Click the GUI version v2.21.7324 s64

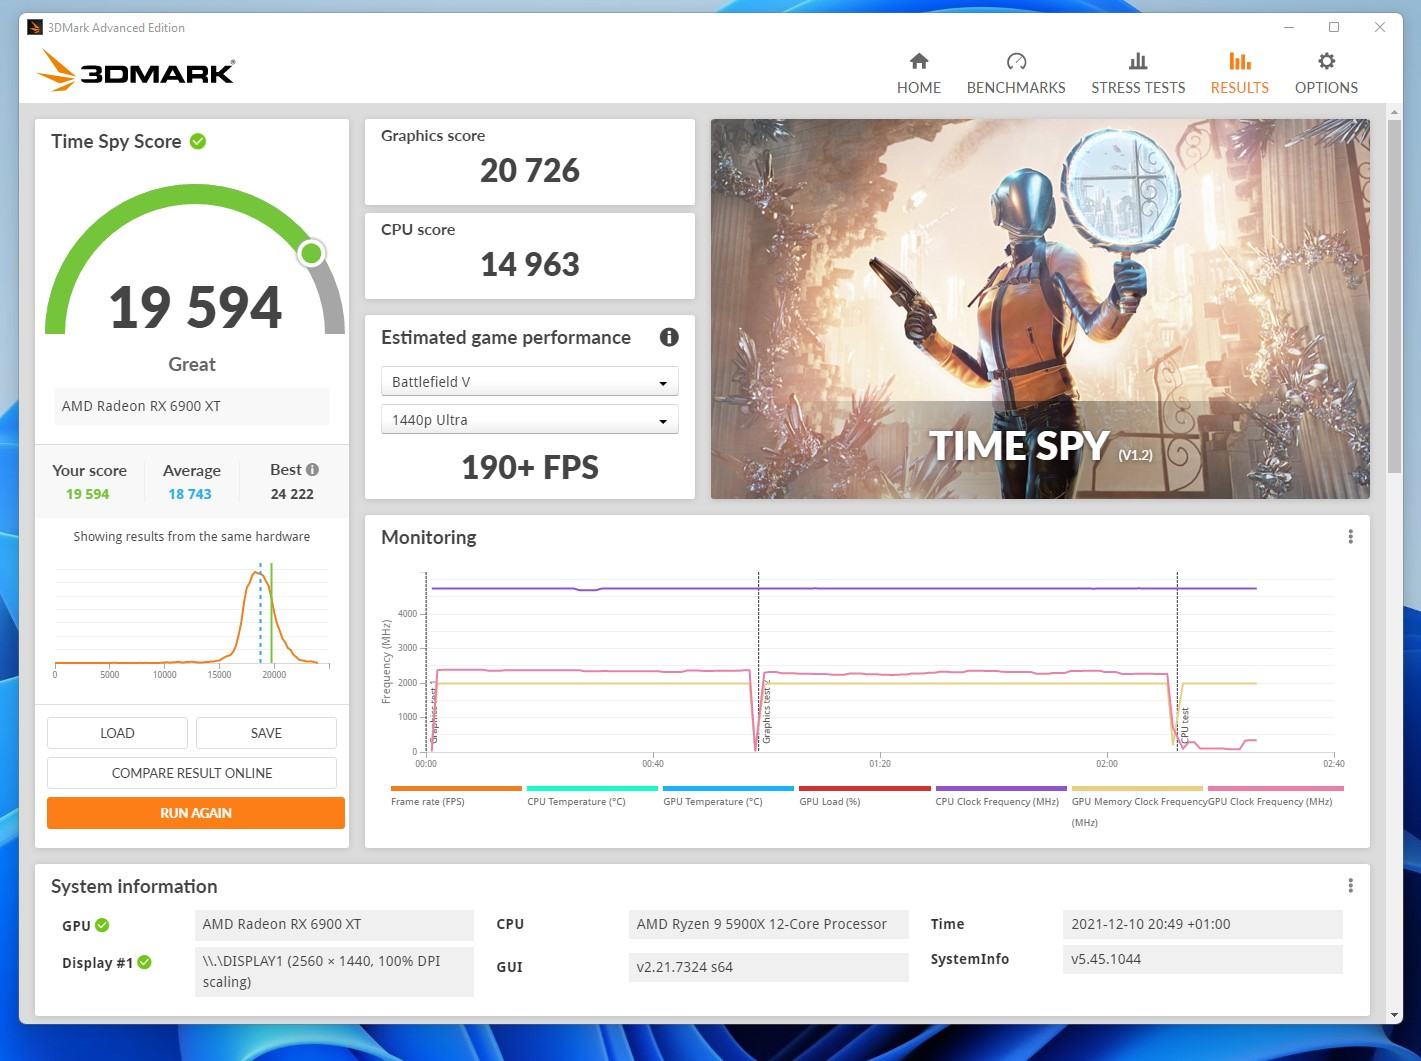coord(768,967)
